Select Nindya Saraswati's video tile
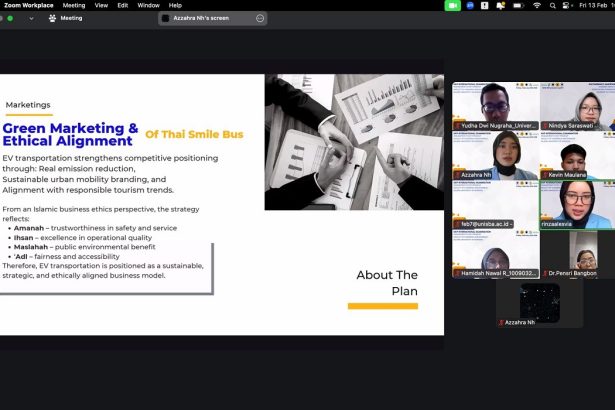 pyautogui.click(x=577, y=106)
